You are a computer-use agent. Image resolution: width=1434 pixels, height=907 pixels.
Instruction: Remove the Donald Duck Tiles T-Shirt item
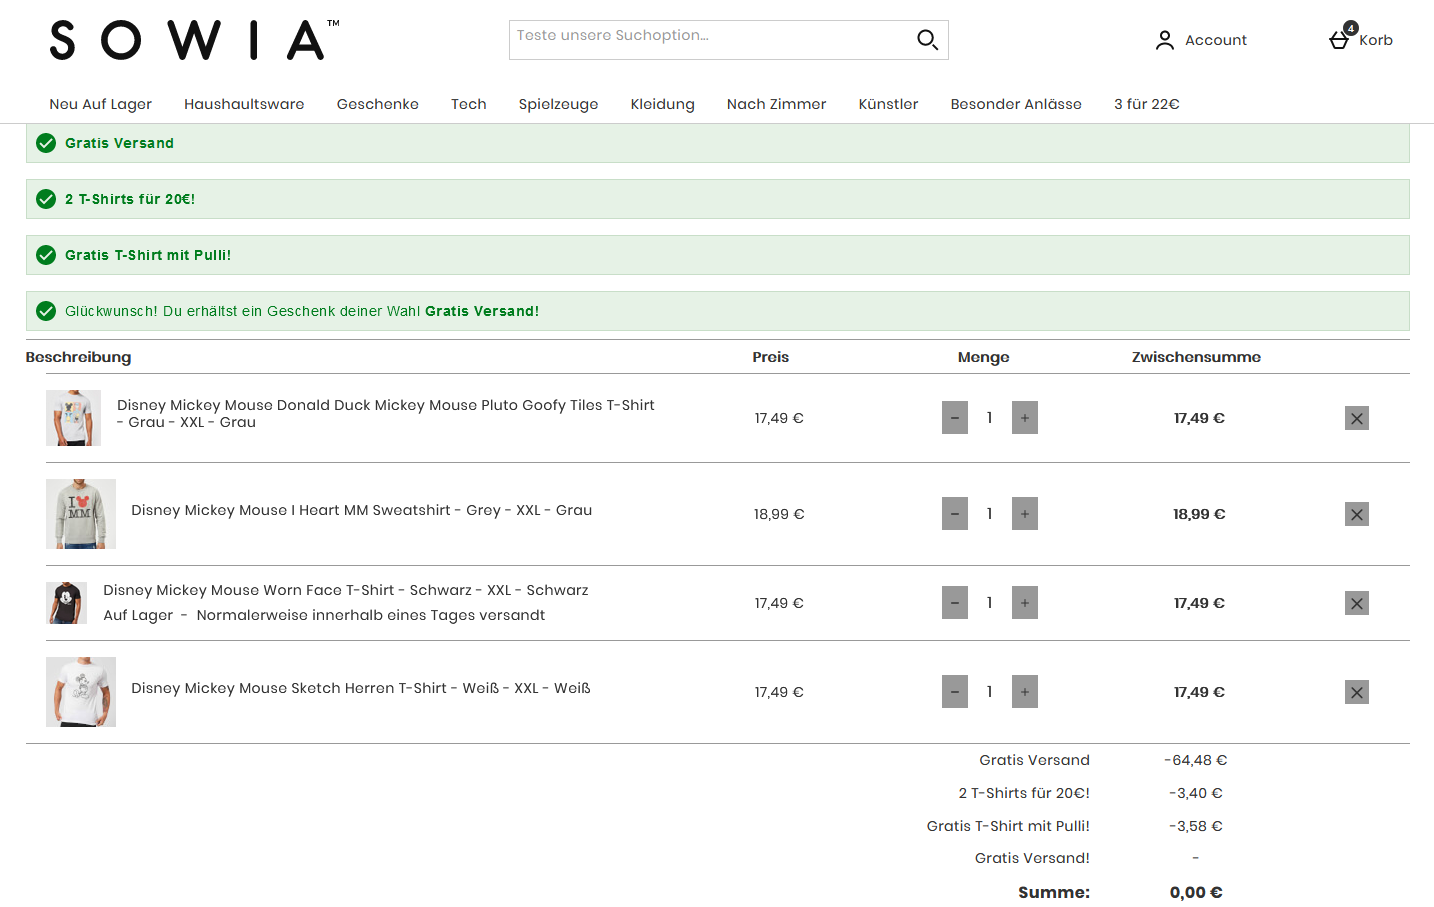pyautogui.click(x=1356, y=418)
